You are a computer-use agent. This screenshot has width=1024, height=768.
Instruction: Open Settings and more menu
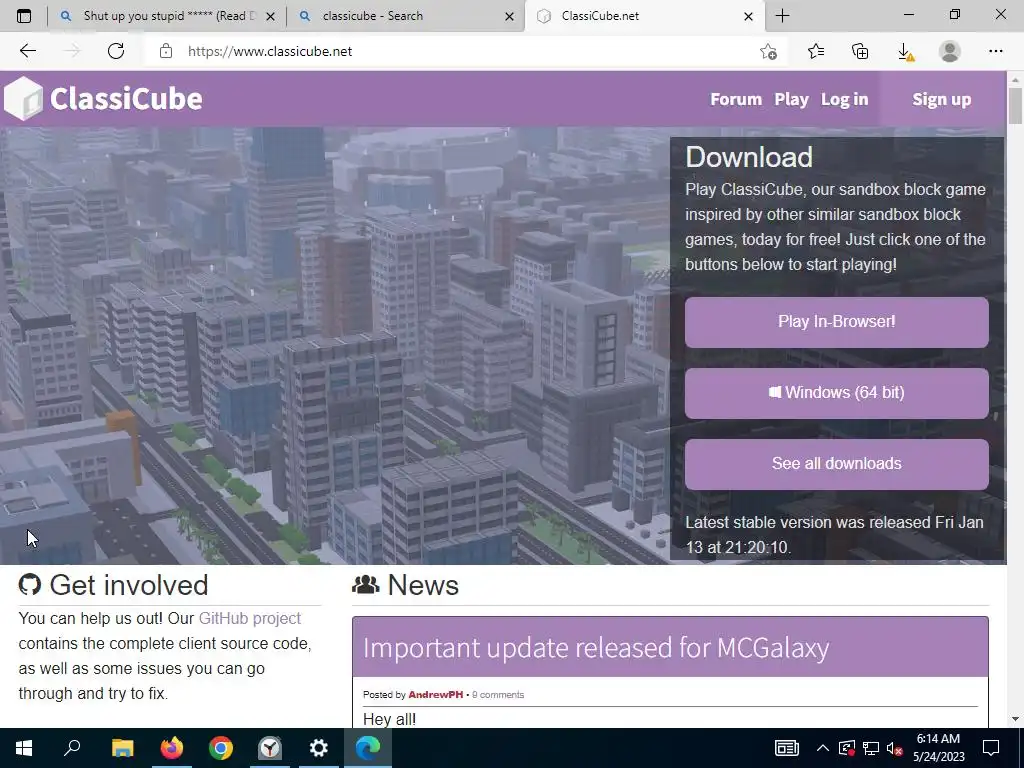tap(995, 51)
